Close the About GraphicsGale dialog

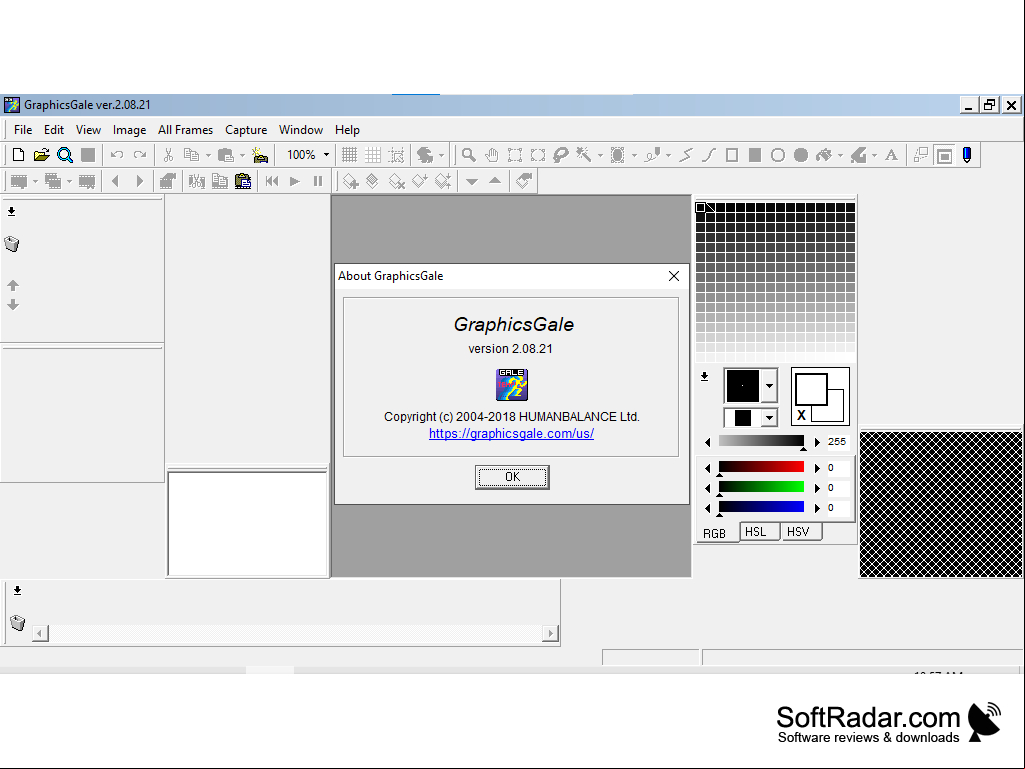674,276
